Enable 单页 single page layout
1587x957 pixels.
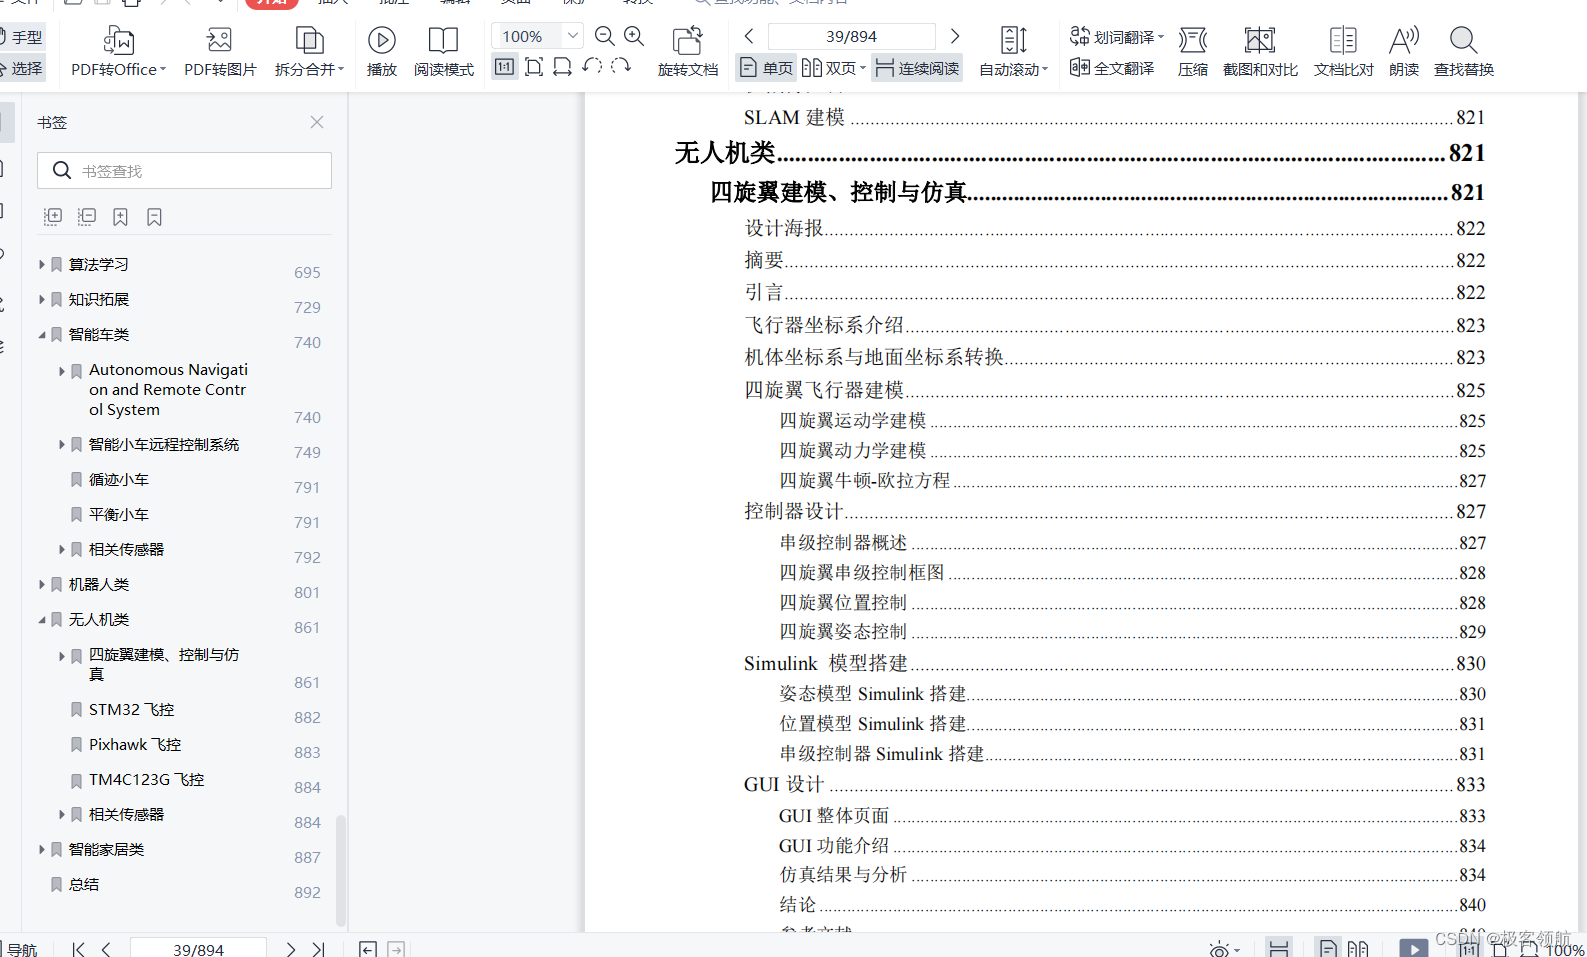[x=766, y=68]
